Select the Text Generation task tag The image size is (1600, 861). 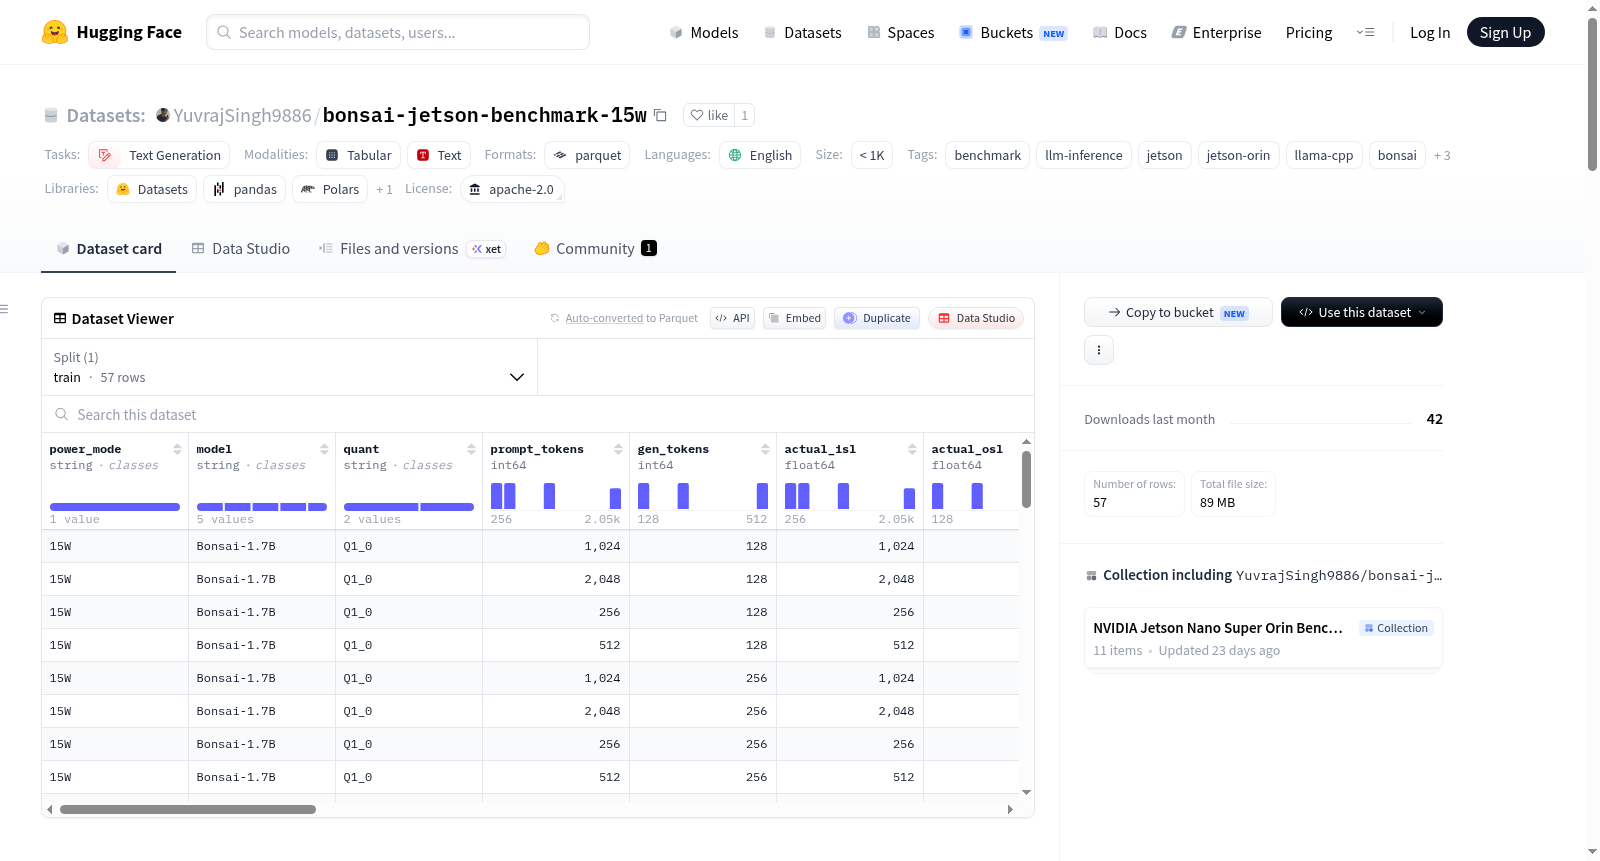tap(159, 155)
